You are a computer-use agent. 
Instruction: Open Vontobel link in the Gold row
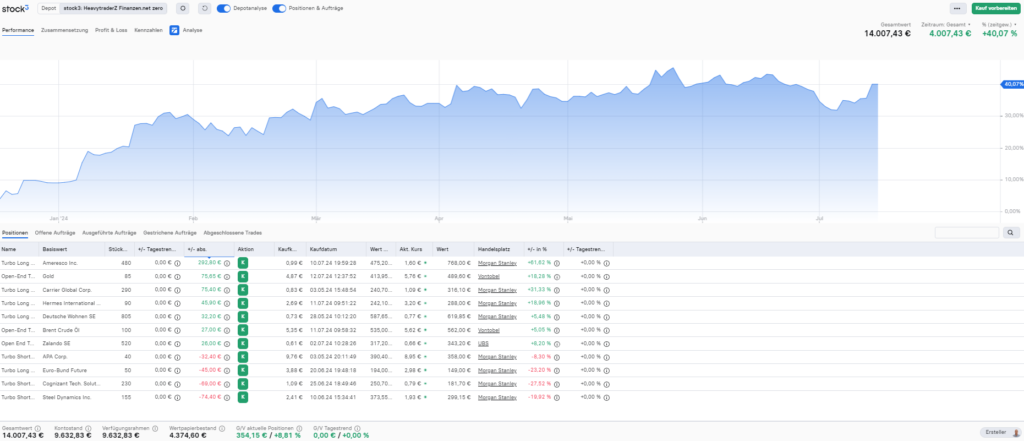[488, 276]
